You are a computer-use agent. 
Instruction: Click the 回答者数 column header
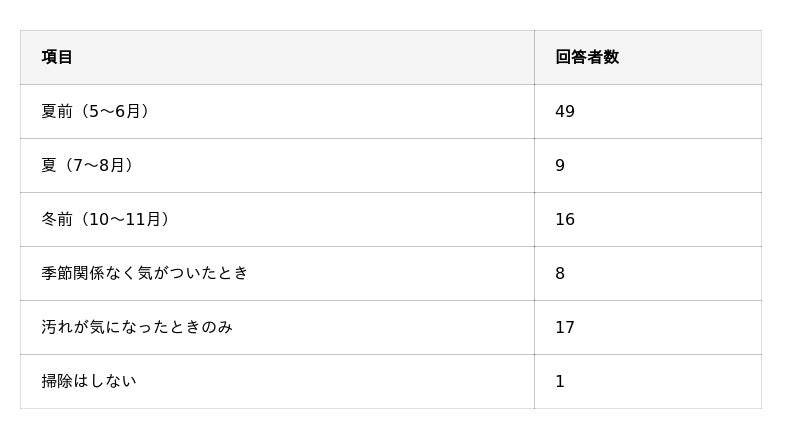(587, 57)
